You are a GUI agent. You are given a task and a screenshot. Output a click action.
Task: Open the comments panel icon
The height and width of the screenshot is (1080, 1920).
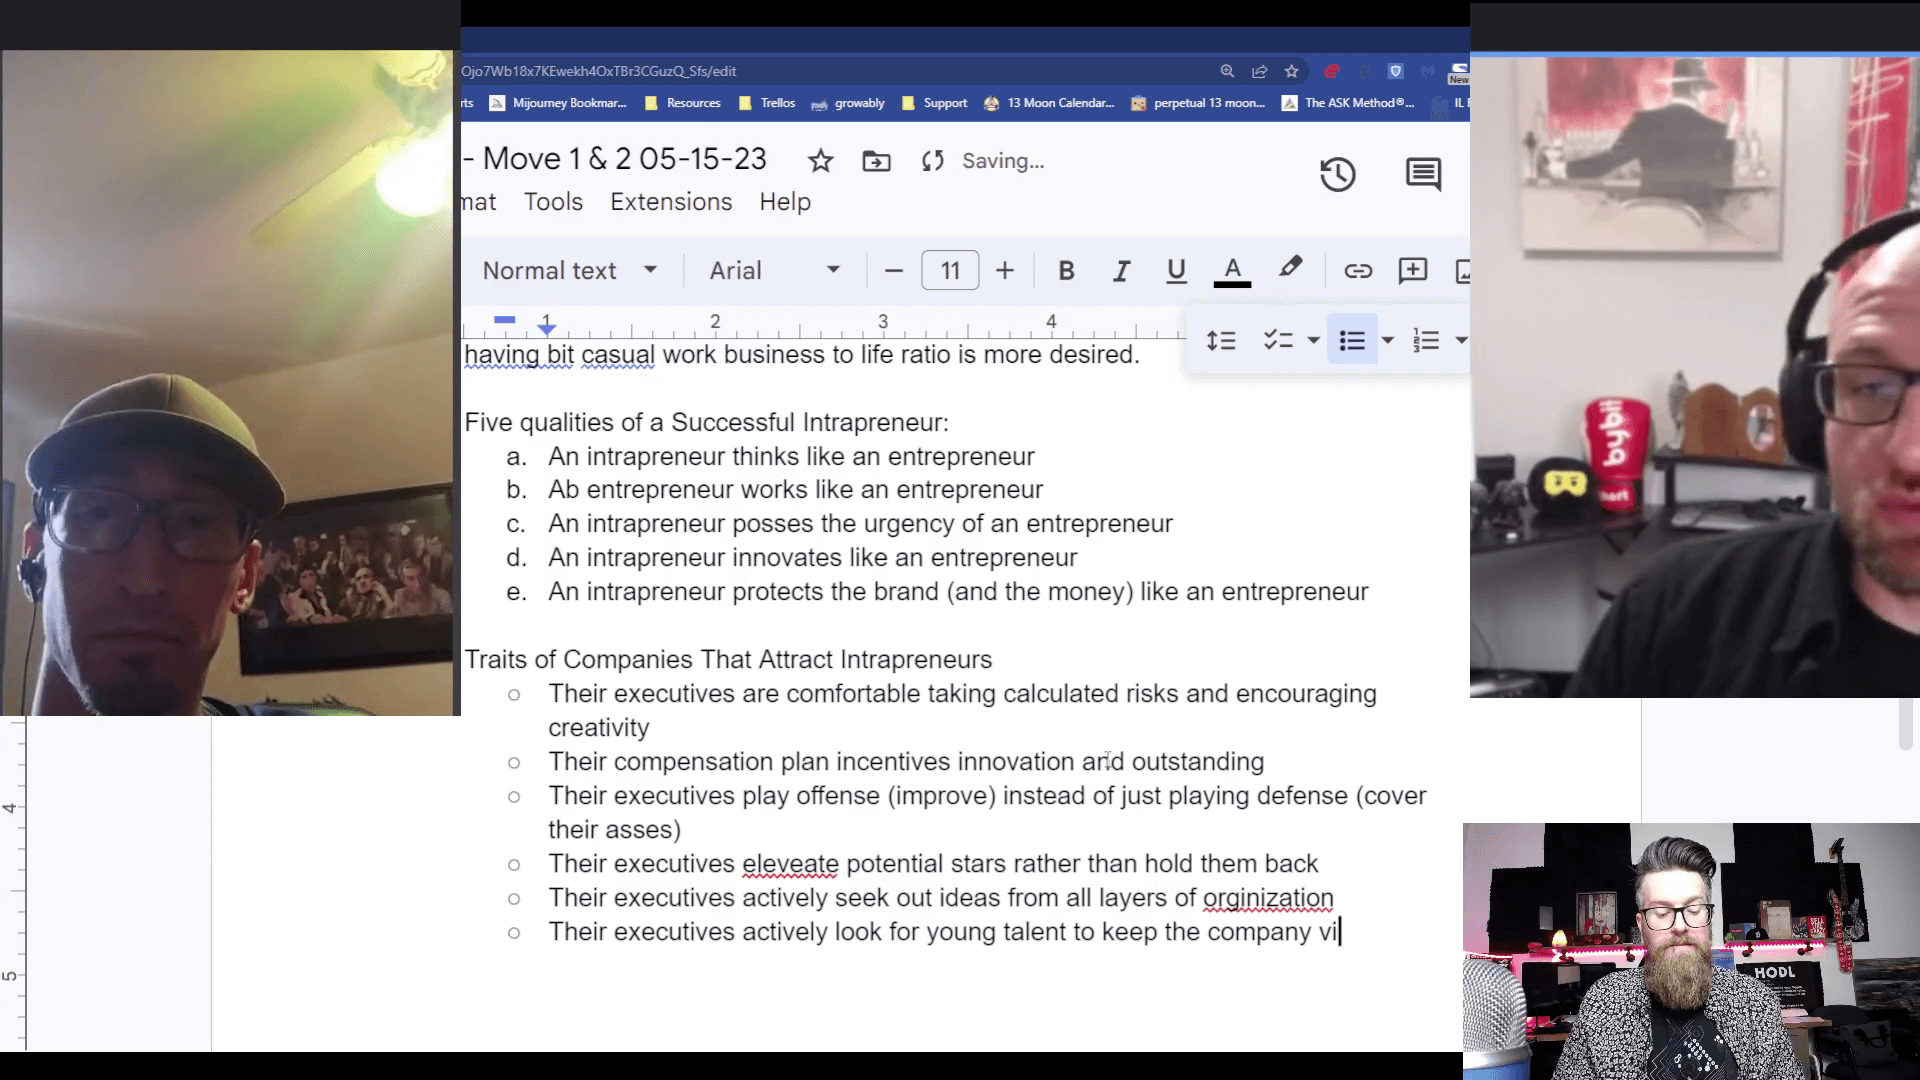[x=1423, y=174]
